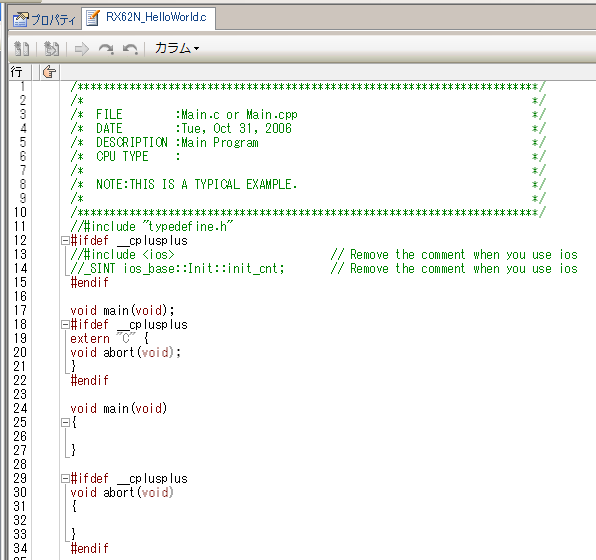The height and width of the screenshot is (560, 596).
Task: Click the DESCRIPTION :Main Program comment line
Action: click(177, 143)
